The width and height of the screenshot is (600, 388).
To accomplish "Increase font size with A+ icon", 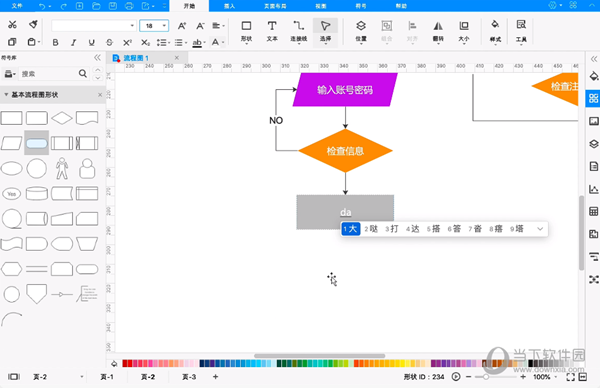I will (x=182, y=26).
